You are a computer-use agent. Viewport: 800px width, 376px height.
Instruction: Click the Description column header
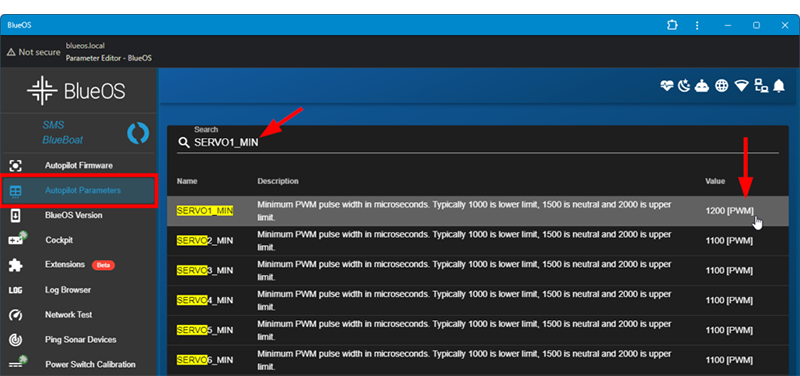(x=278, y=181)
